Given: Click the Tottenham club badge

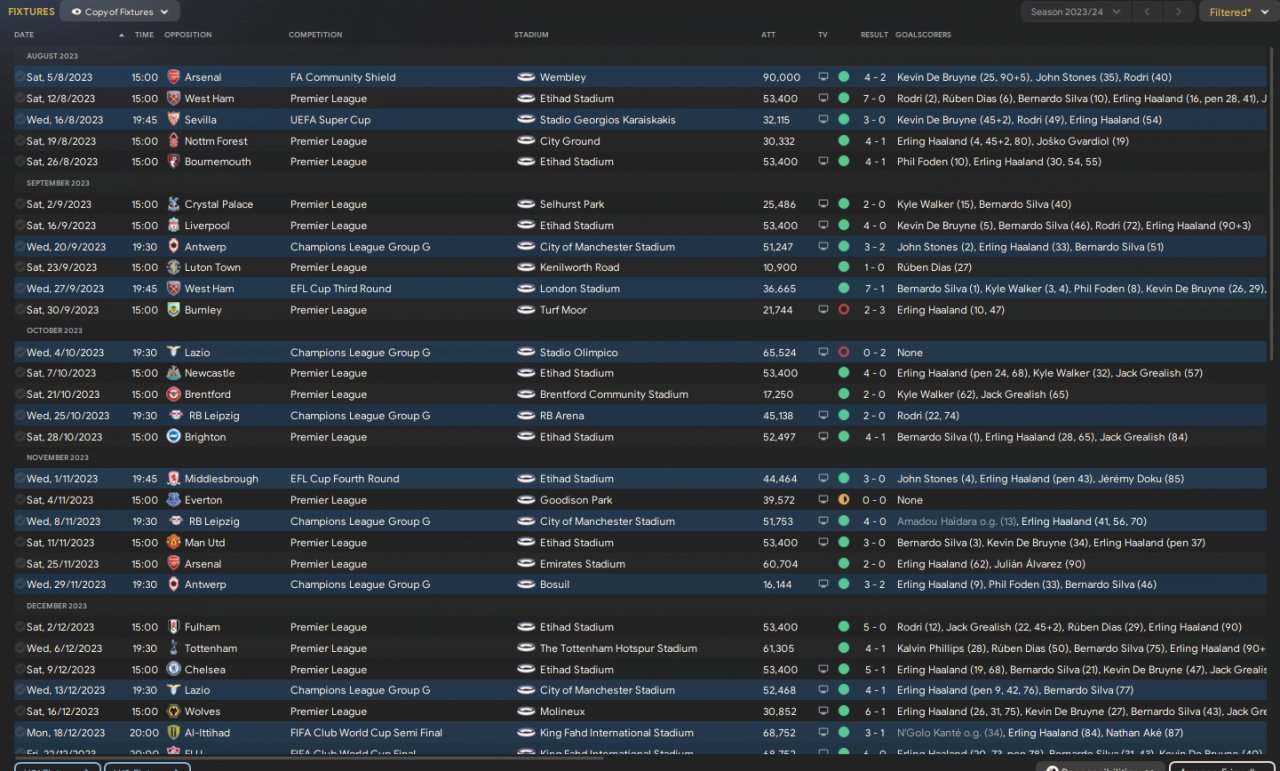Looking at the screenshot, I should tap(174, 648).
